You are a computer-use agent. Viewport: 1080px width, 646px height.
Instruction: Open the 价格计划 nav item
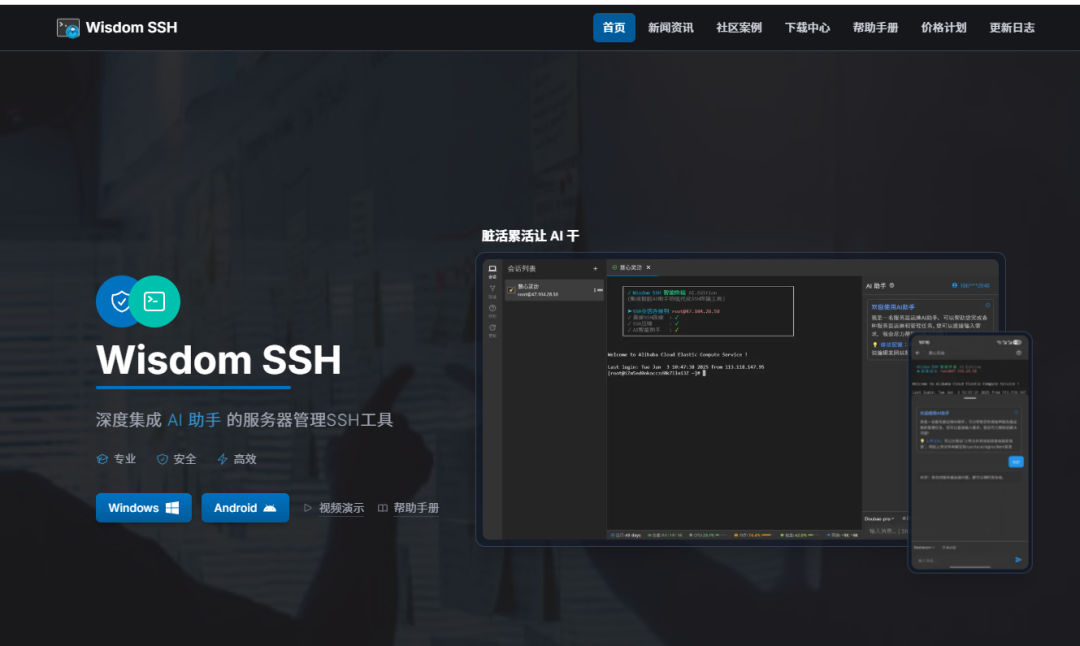tap(944, 28)
